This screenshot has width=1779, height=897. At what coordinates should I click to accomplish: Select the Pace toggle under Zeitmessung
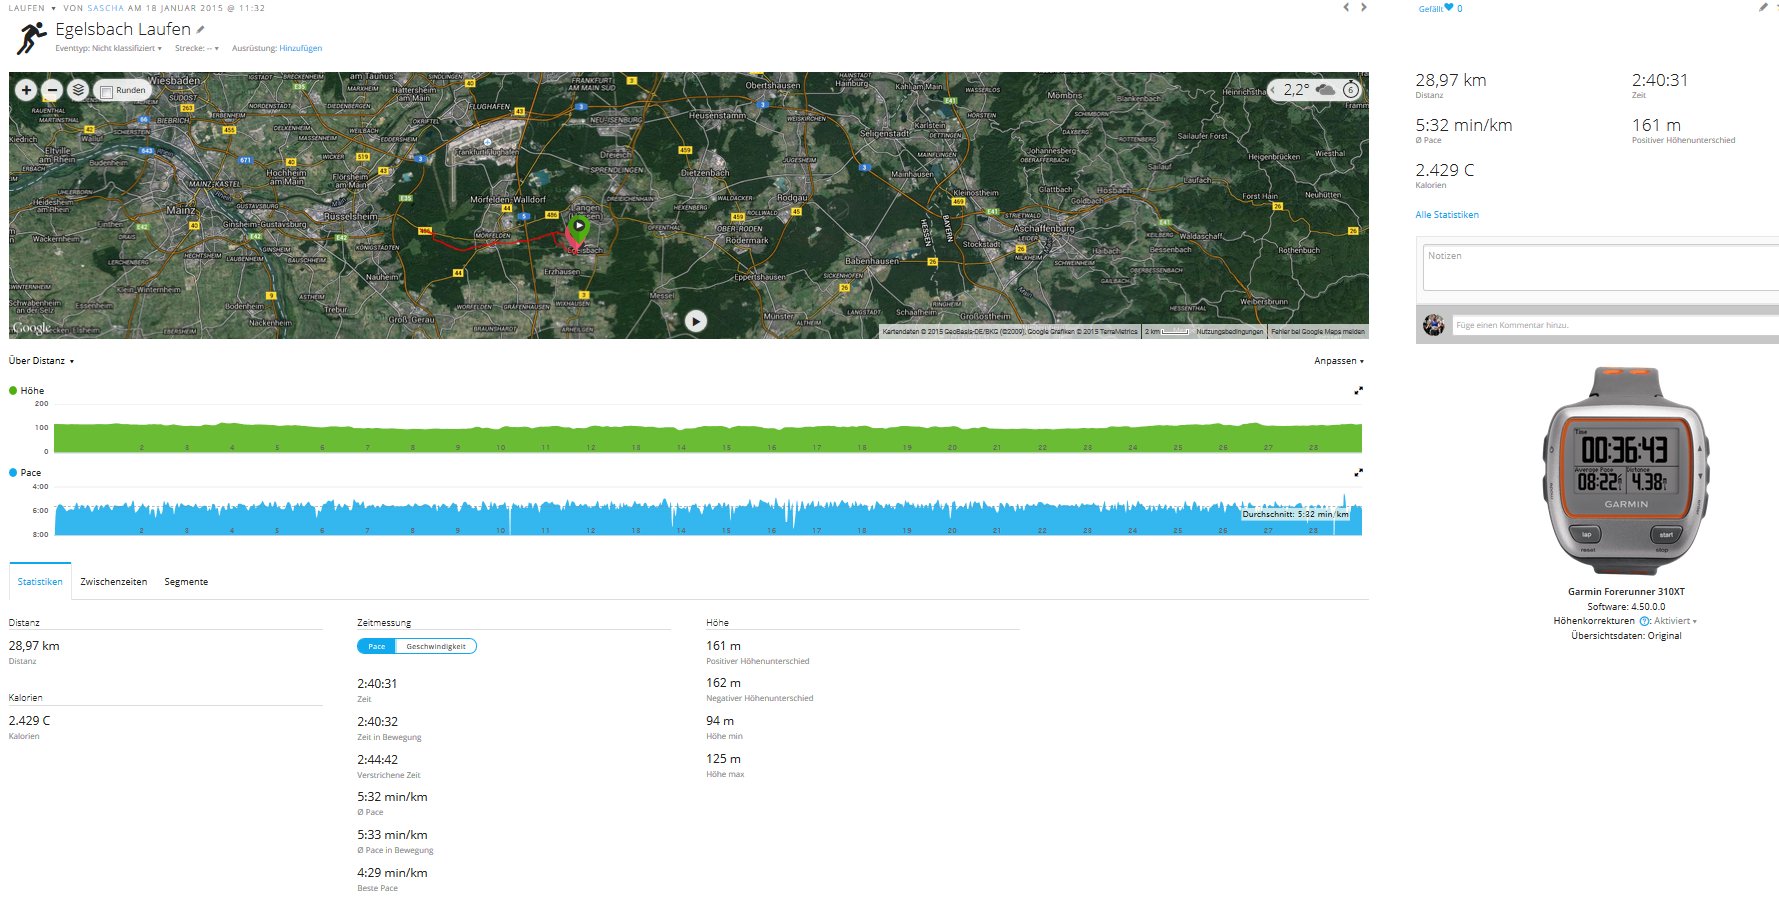click(376, 647)
